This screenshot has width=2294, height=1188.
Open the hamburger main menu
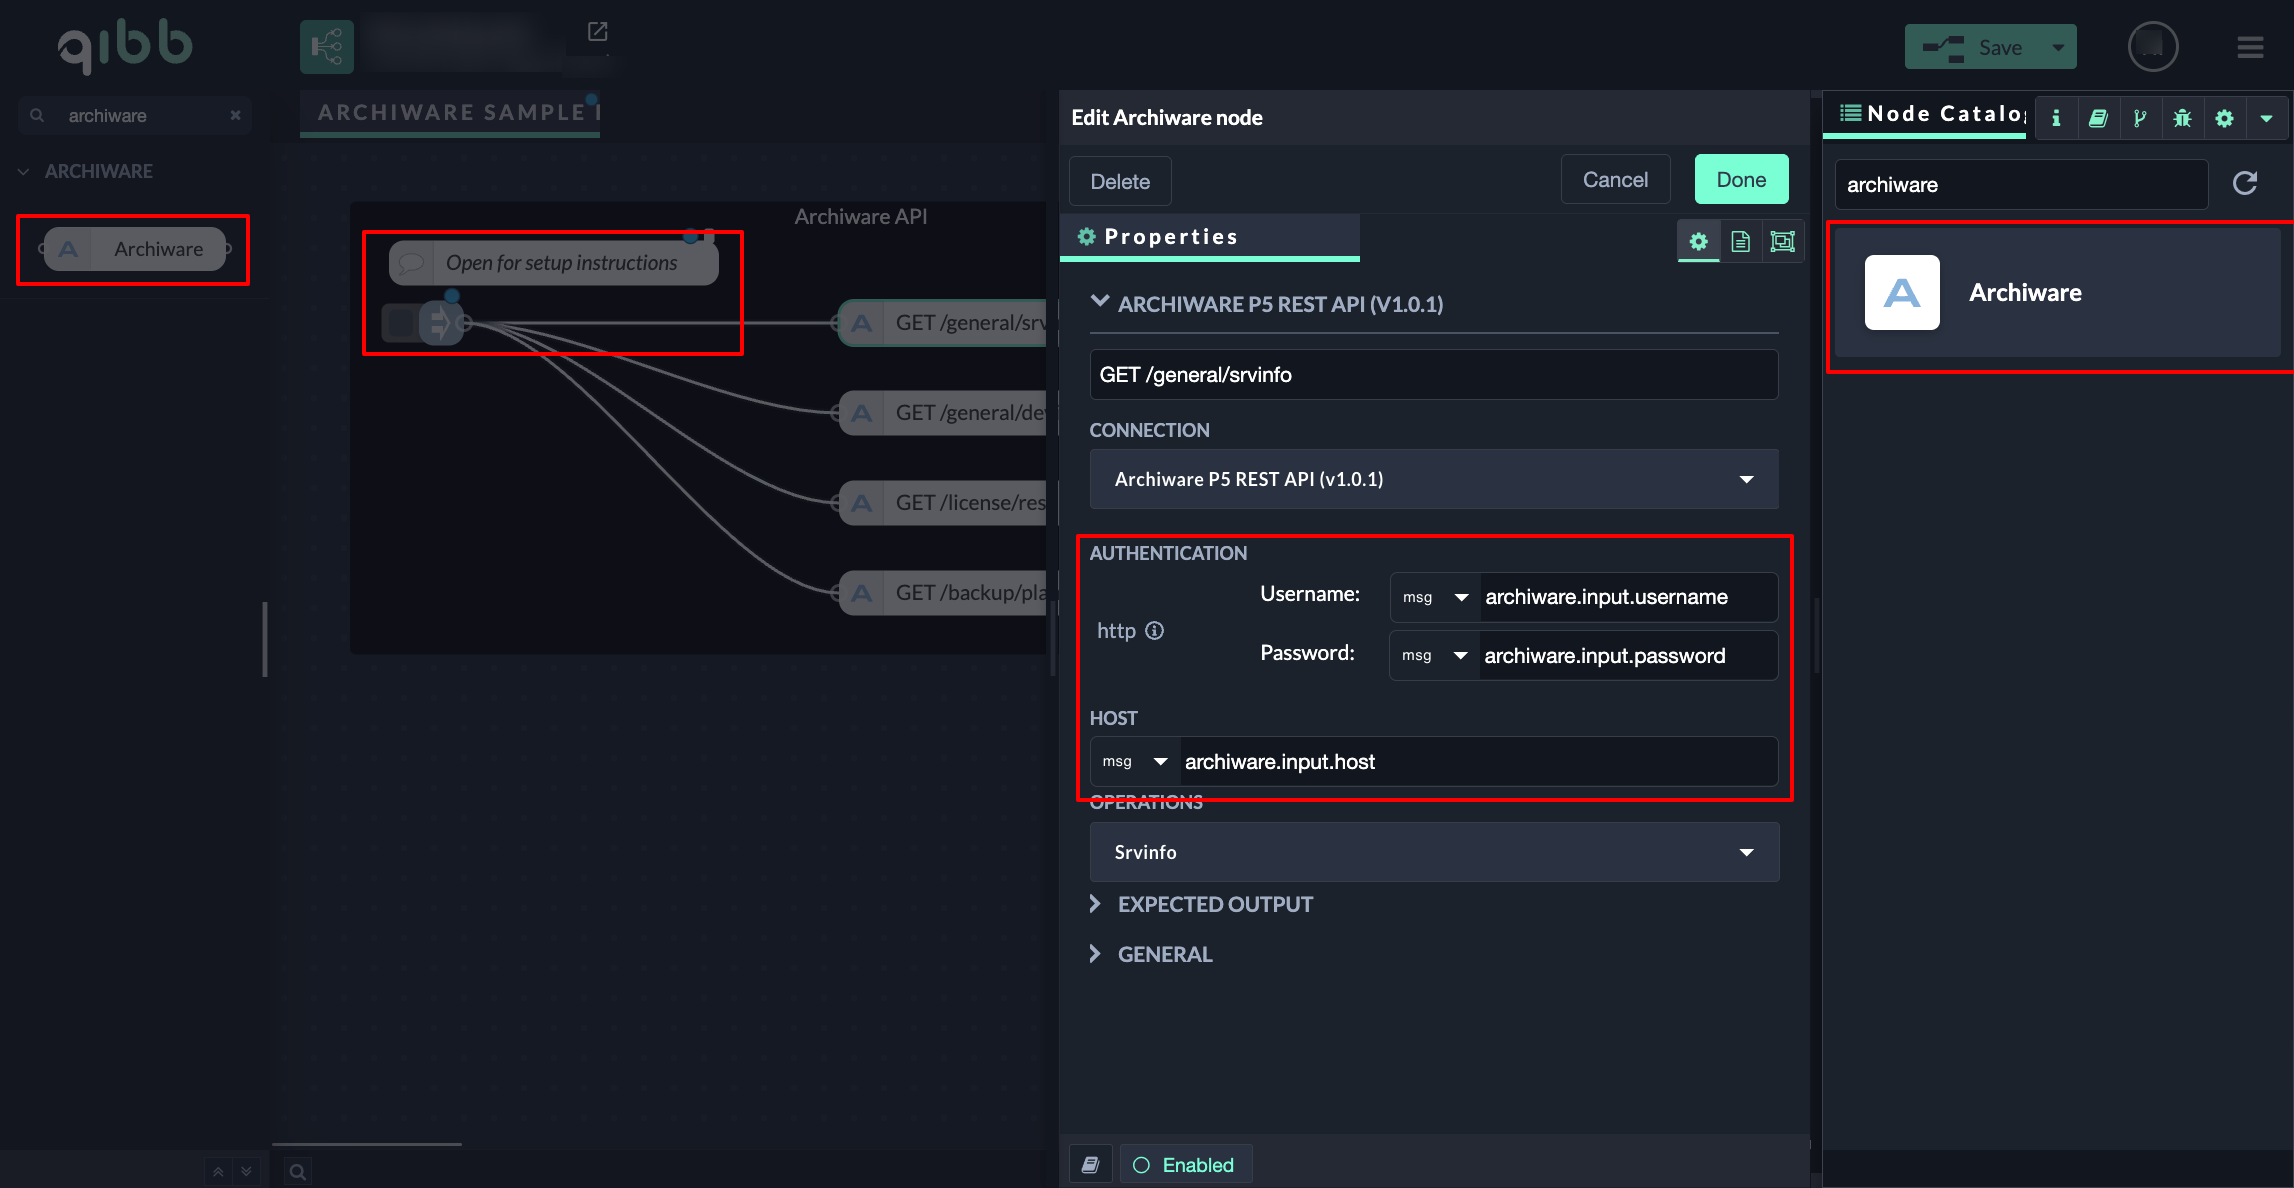pos(2250,47)
